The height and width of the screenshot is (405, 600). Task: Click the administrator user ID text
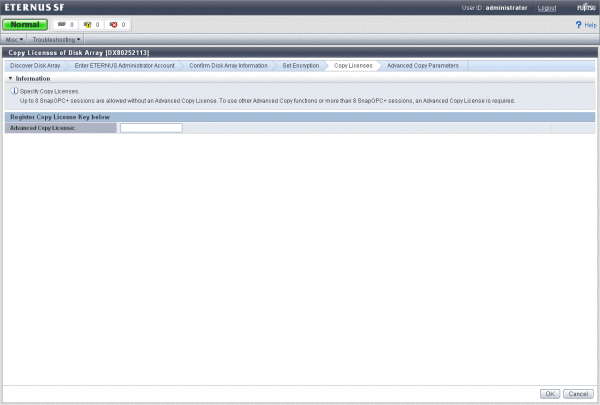pos(506,8)
